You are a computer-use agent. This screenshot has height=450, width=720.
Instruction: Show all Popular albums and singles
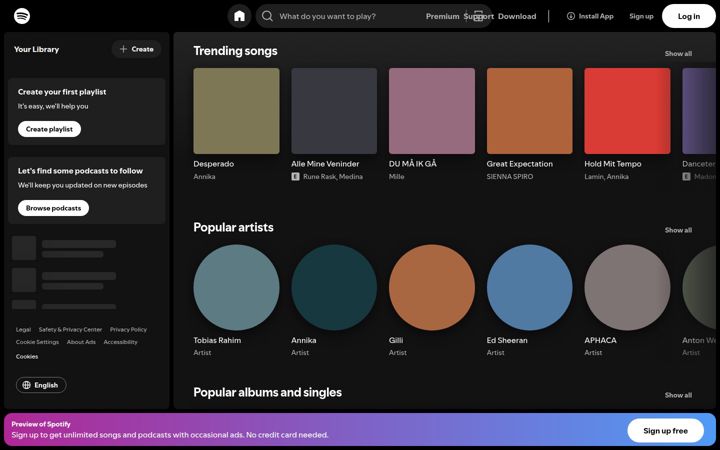678,395
